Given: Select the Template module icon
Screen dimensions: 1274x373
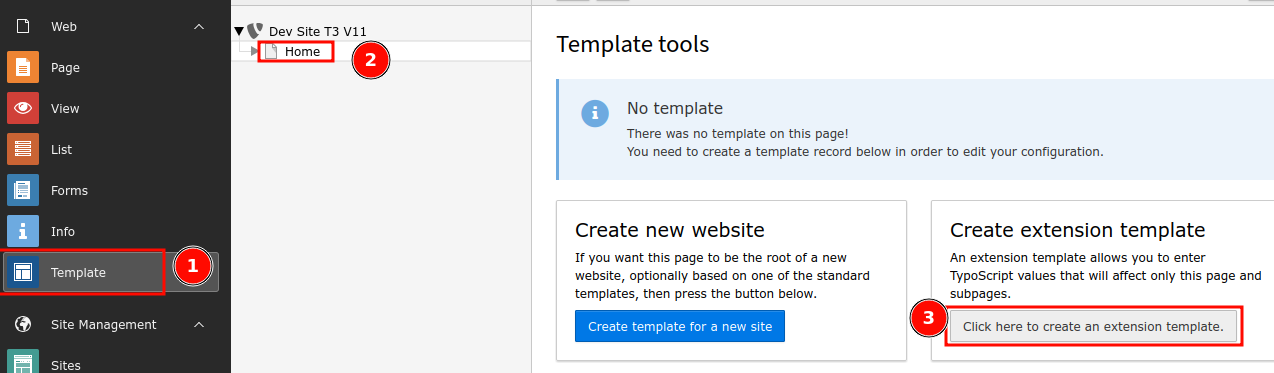Looking at the screenshot, I should pyautogui.click(x=23, y=272).
